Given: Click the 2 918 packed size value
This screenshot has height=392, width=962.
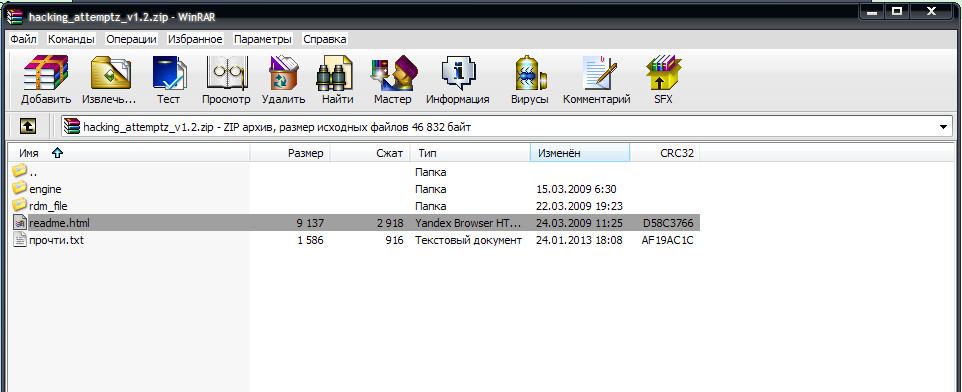Looking at the screenshot, I should (x=390, y=223).
